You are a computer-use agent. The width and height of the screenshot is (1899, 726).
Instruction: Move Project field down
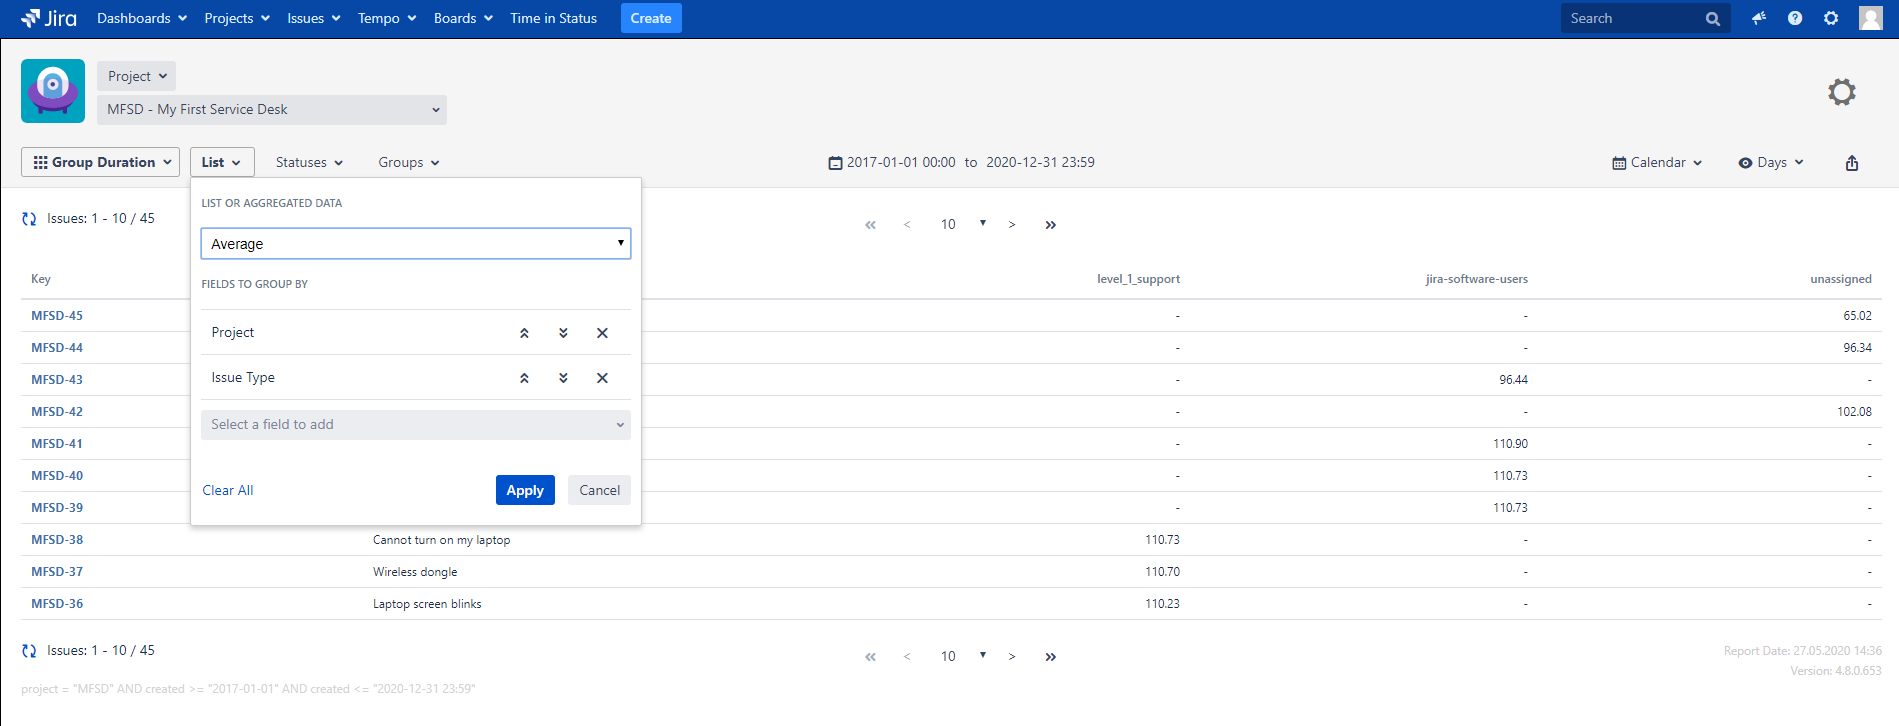(563, 333)
